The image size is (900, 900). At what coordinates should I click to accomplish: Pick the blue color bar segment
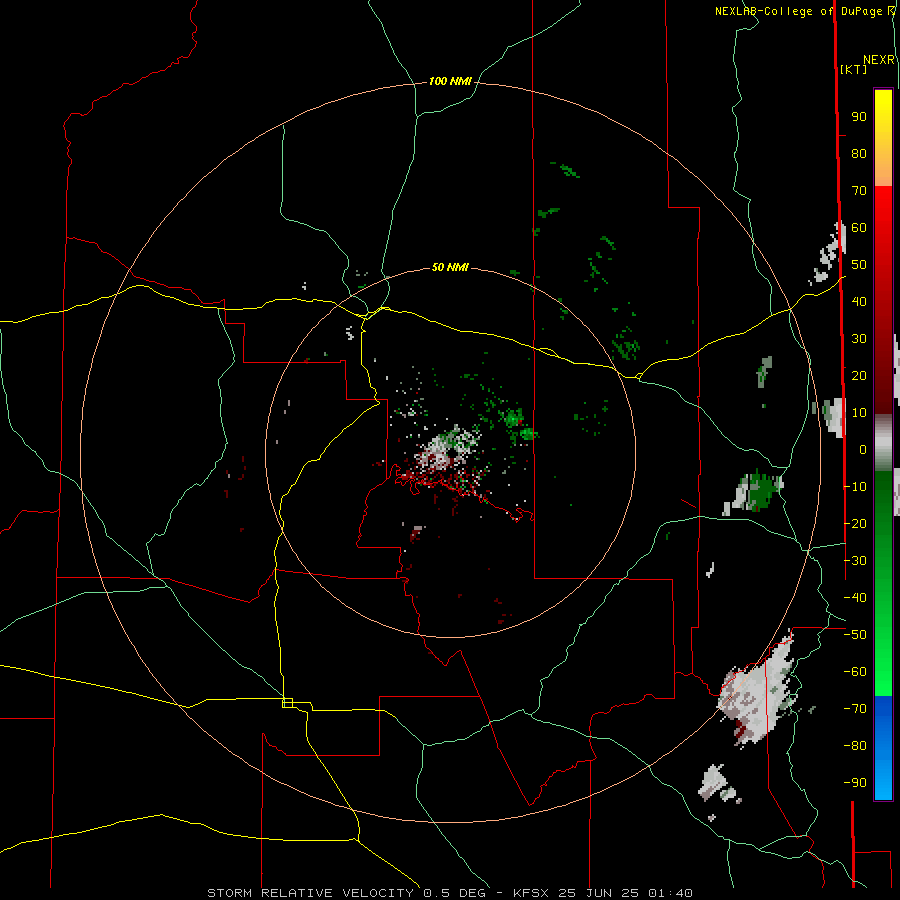pos(883,748)
